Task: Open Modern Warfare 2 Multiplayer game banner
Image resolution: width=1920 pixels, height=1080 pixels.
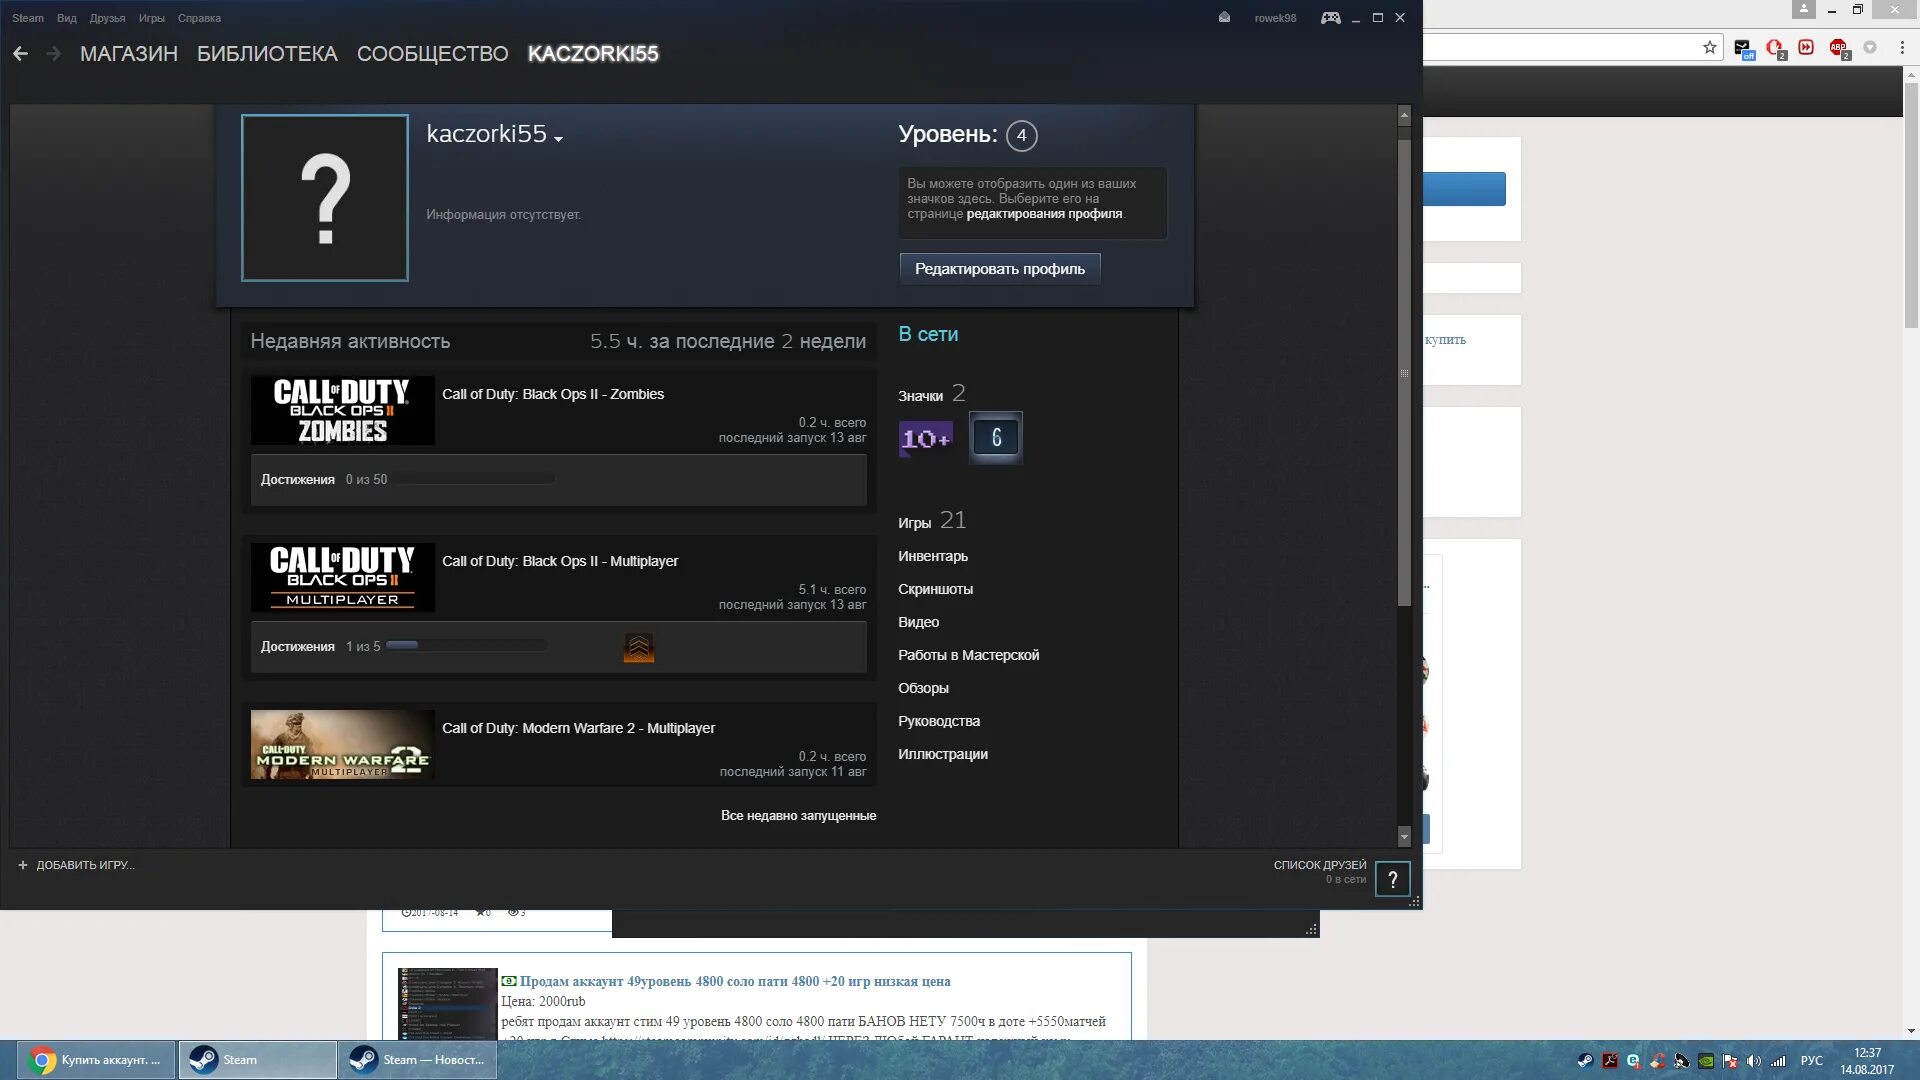Action: click(342, 744)
